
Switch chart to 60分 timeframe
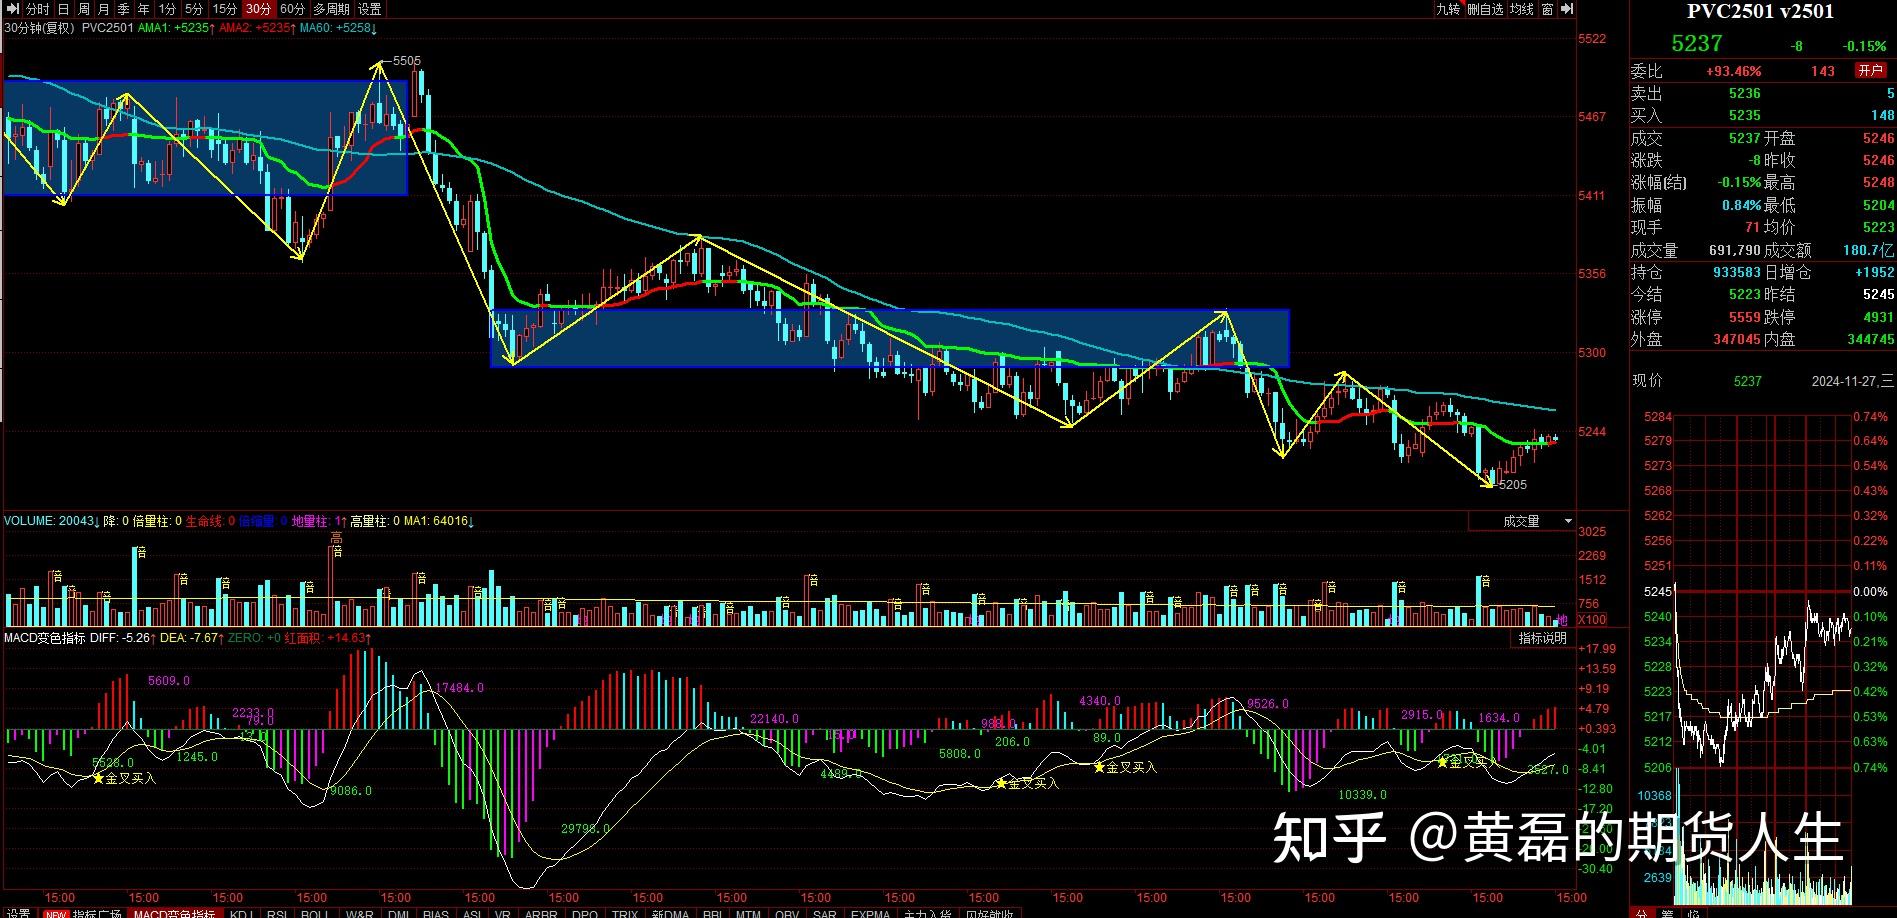pyautogui.click(x=292, y=9)
